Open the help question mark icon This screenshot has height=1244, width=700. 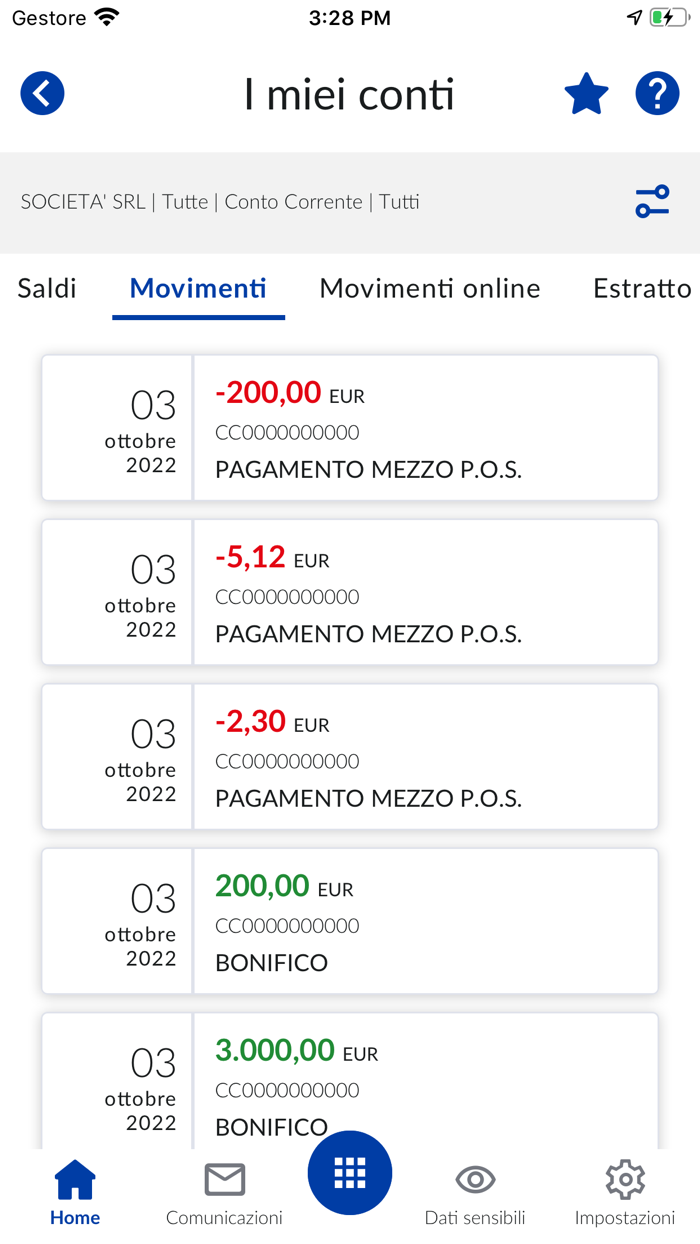tap(657, 93)
